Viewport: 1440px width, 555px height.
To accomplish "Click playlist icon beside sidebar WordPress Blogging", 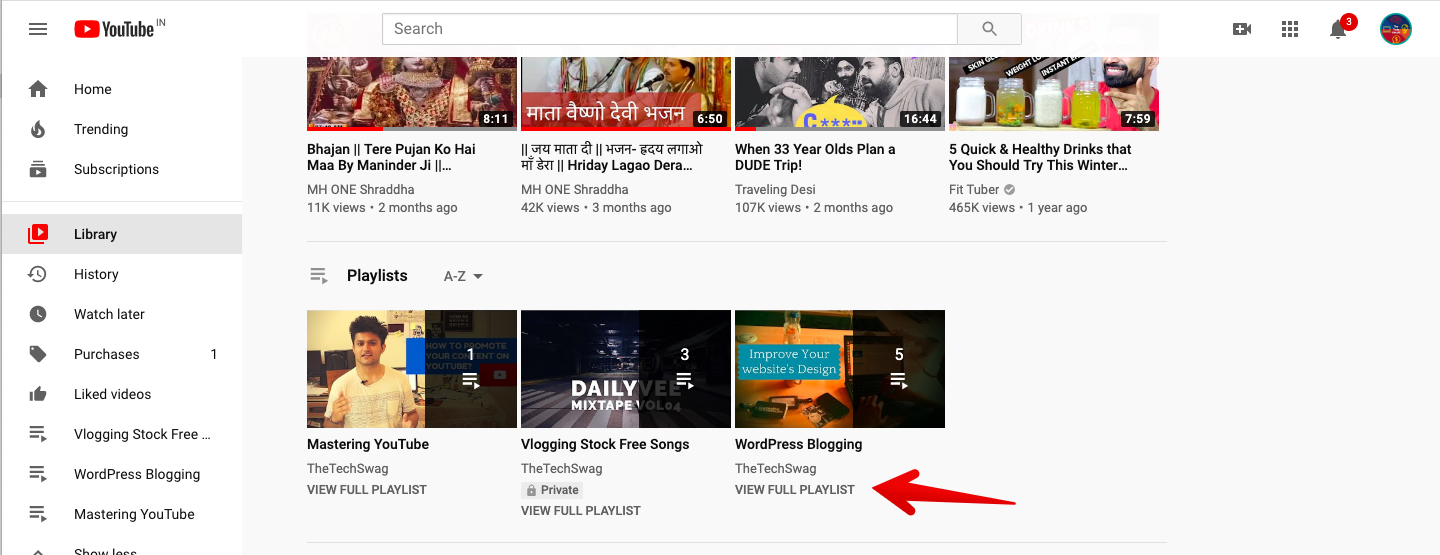I will [38, 474].
